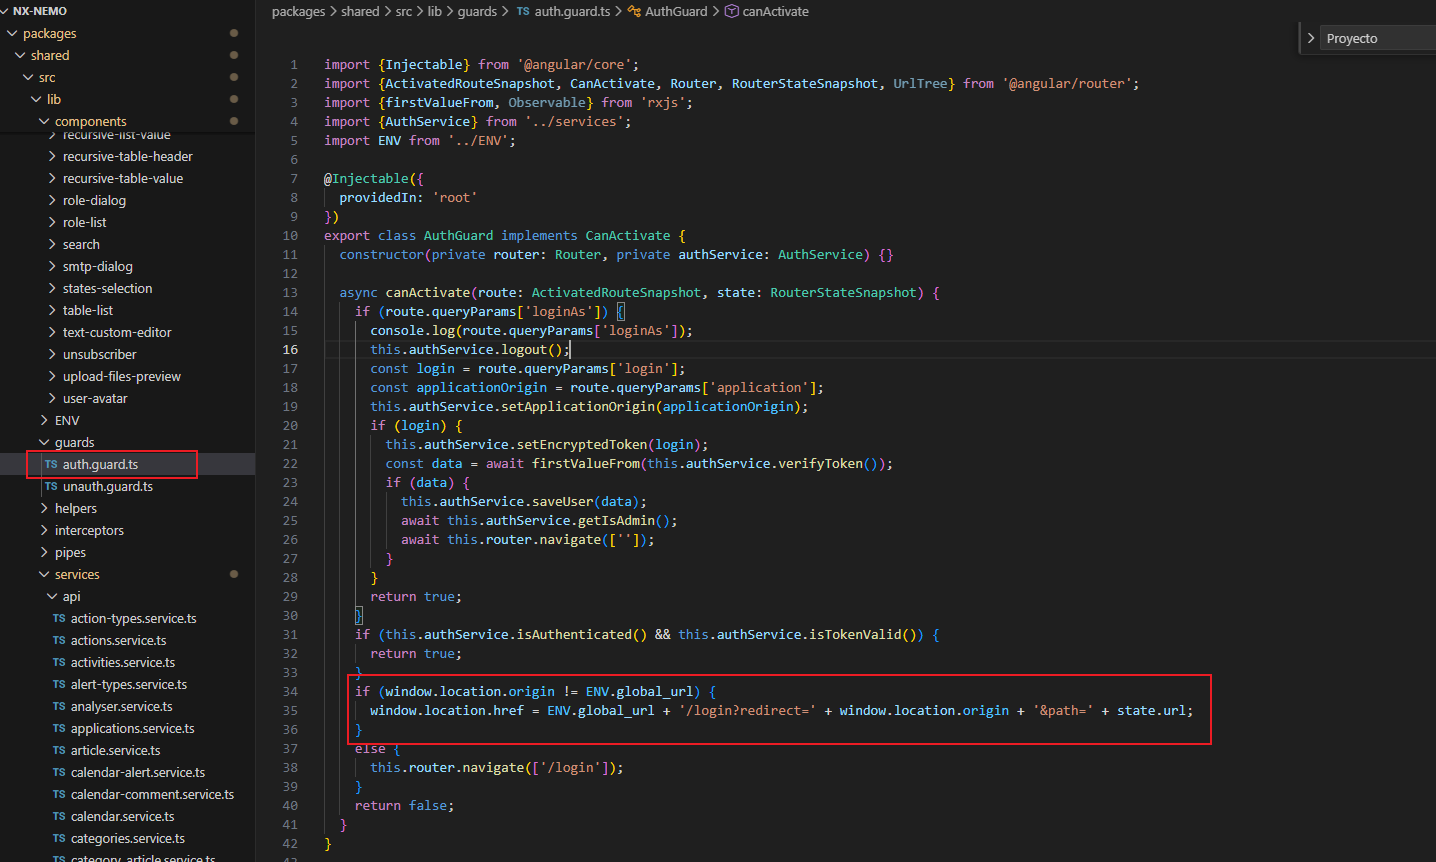
Task: Click TS file icon of analyser.service.ts
Action: pos(59,707)
